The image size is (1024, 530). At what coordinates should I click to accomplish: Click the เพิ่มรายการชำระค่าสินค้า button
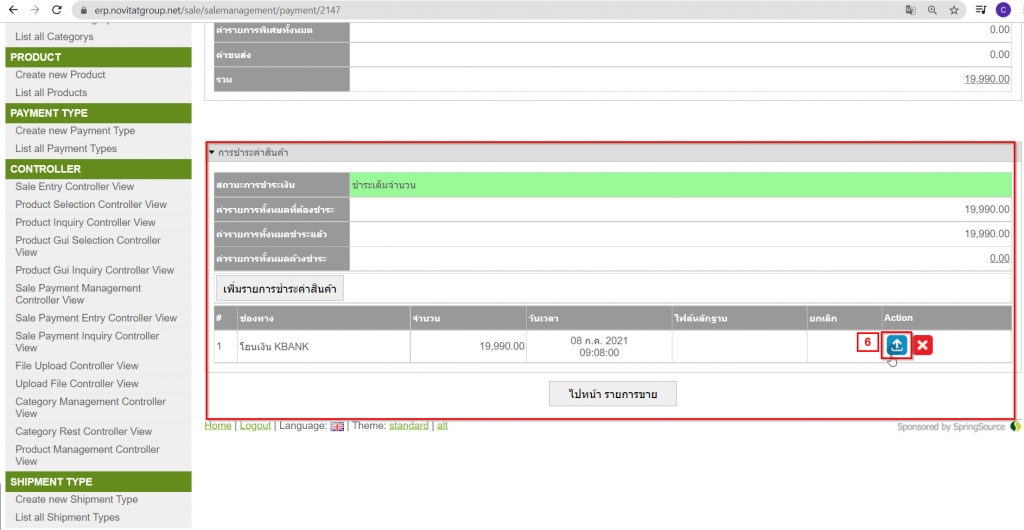[280, 289]
